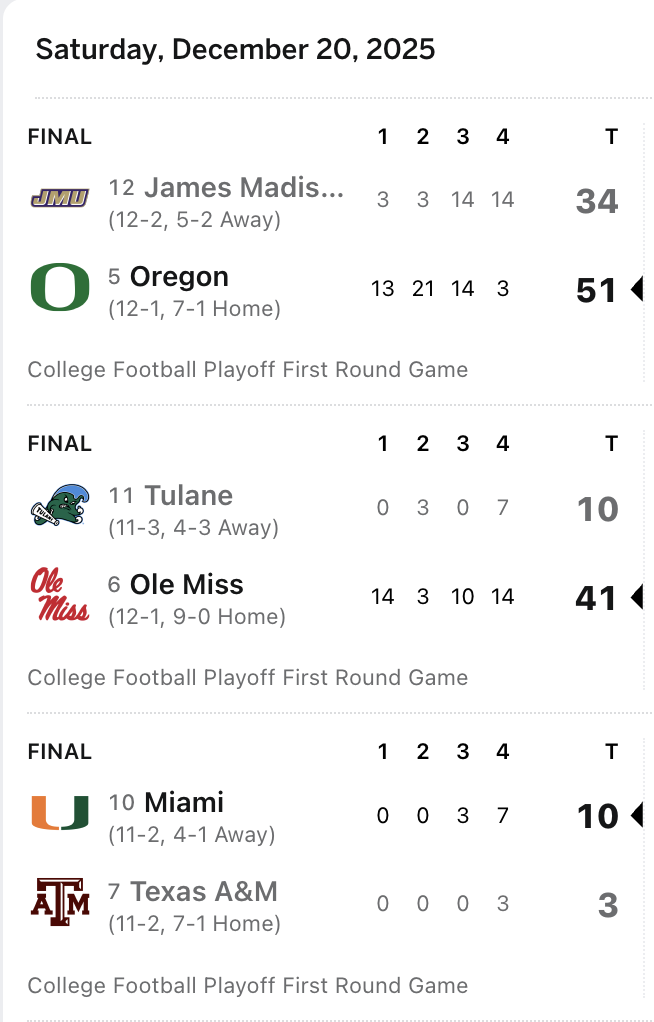The height and width of the screenshot is (1022, 654).
Task: Select the Ole Miss team name
Action: [x=186, y=585]
